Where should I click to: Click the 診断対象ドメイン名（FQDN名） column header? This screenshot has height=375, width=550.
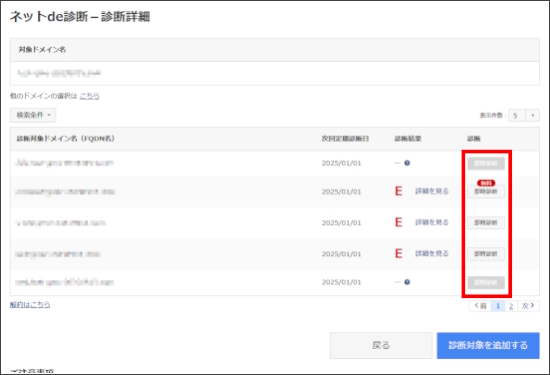coord(66,139)
